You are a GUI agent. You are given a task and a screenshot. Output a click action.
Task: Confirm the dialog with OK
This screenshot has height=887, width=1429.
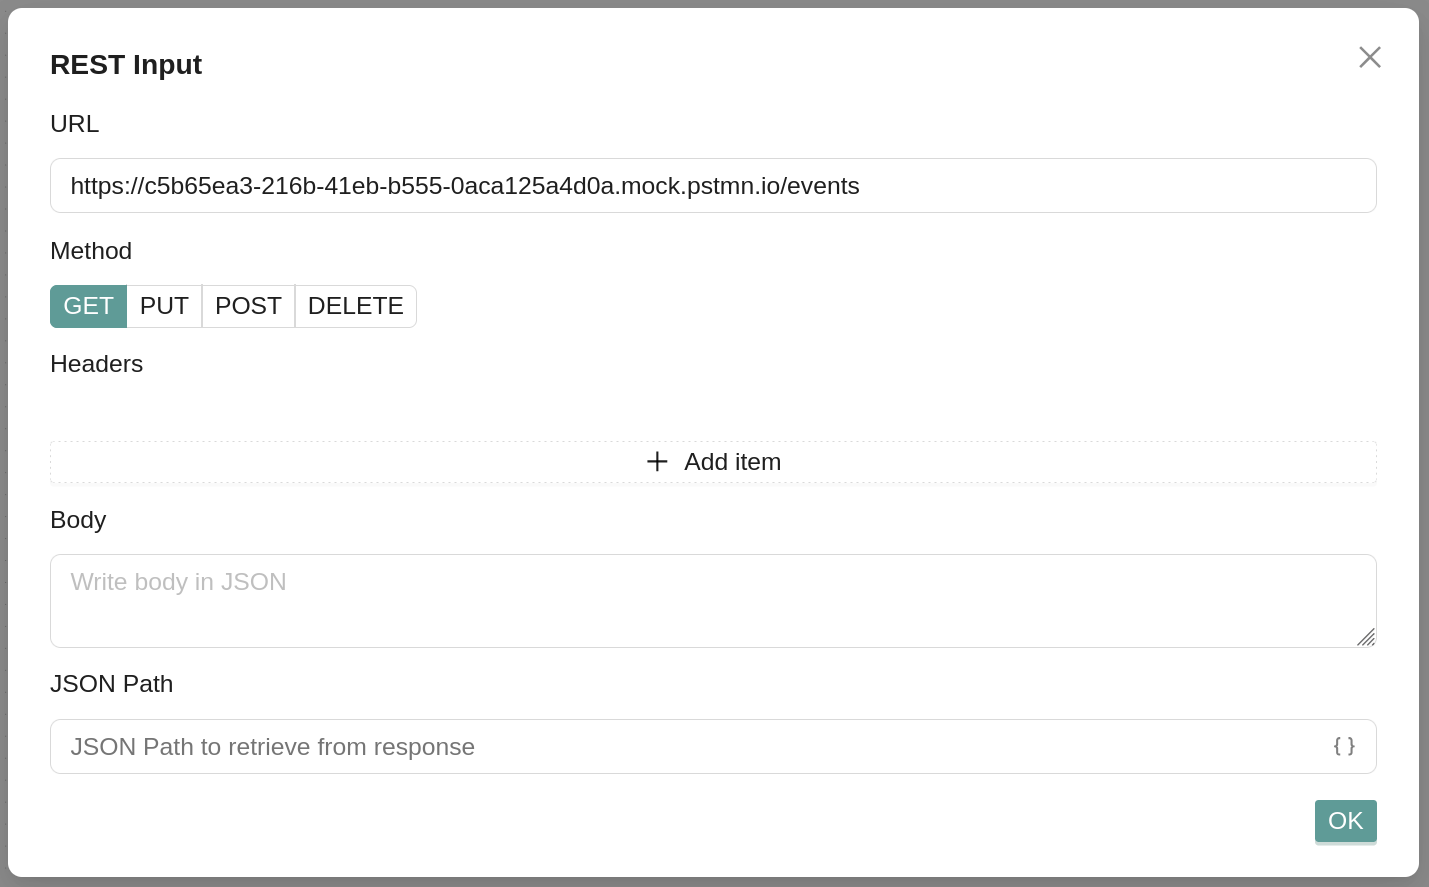[x=1345, y=821]
